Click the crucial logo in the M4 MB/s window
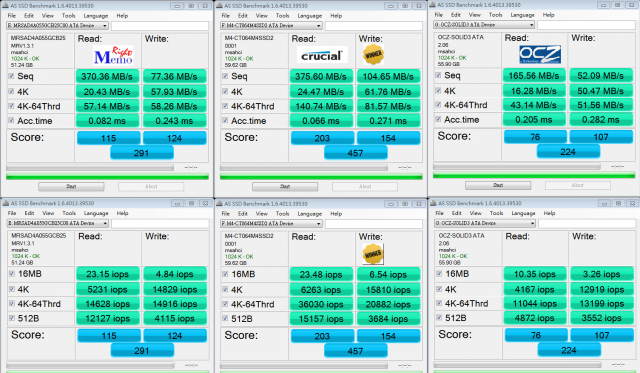 (x=322, y=55)
